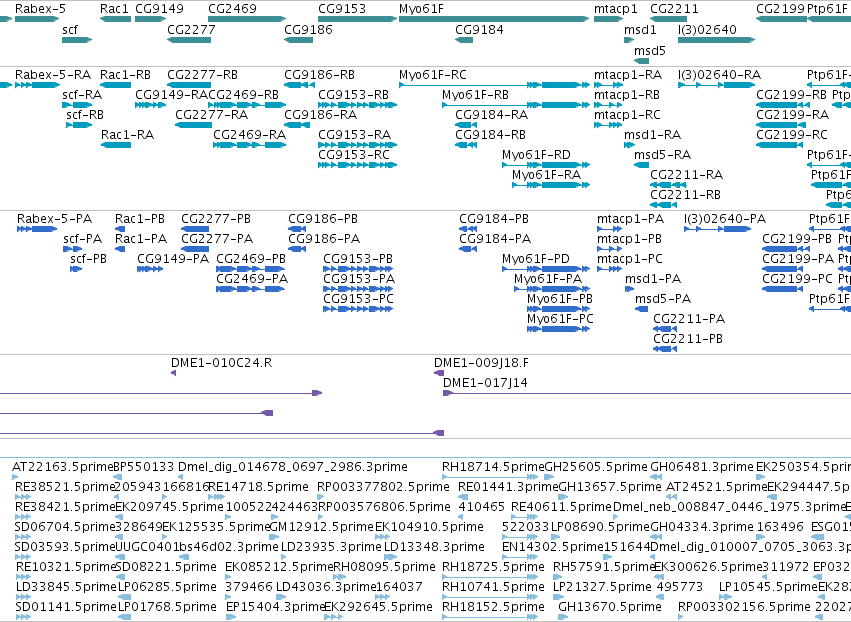
Task: Select the CG9184-RA transcript label
Action: [x=492, y=115]
